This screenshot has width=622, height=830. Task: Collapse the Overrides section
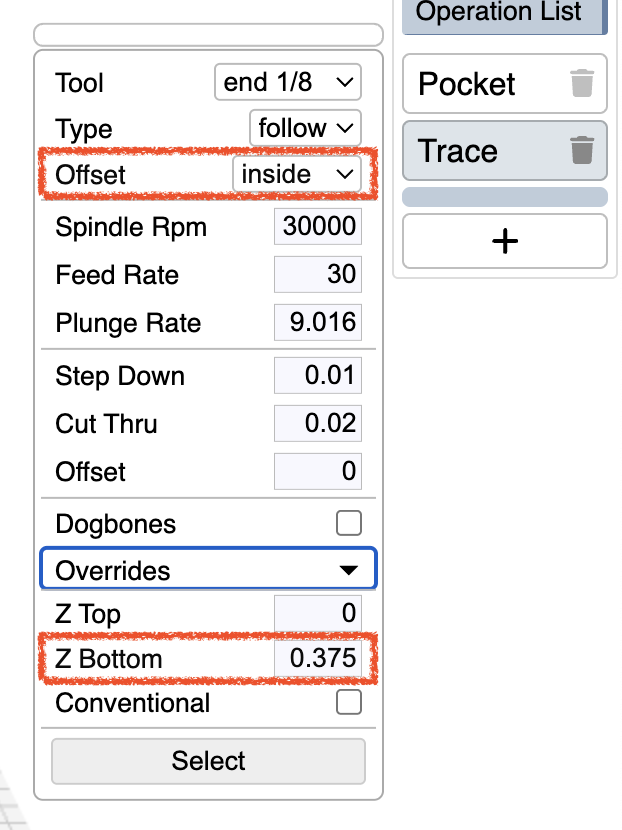pos(208,570)
